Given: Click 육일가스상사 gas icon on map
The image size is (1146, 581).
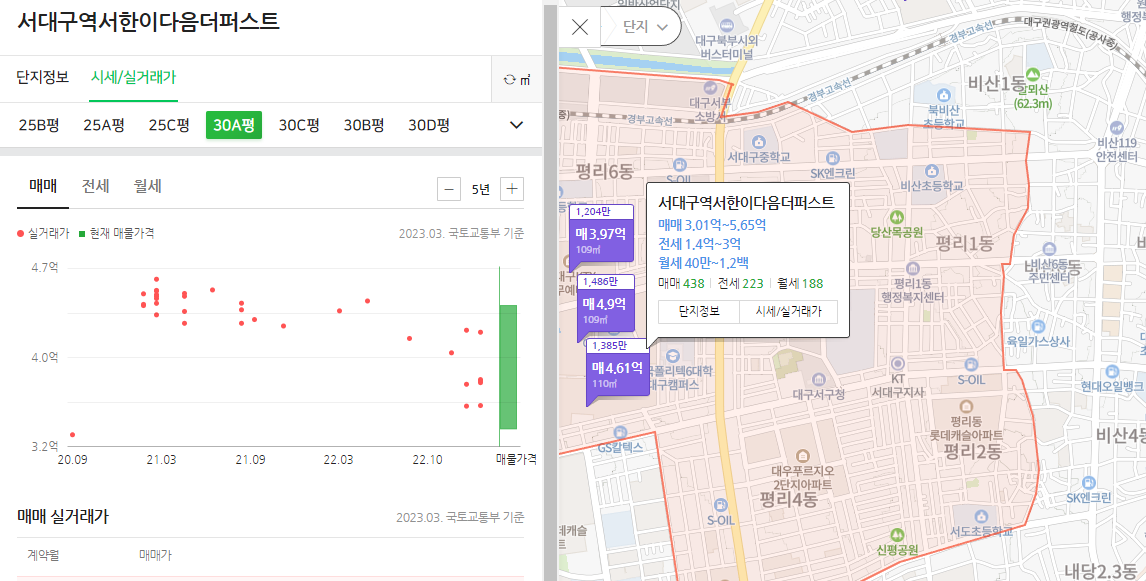Looking at the screenshot, I should pos(1038,326).
